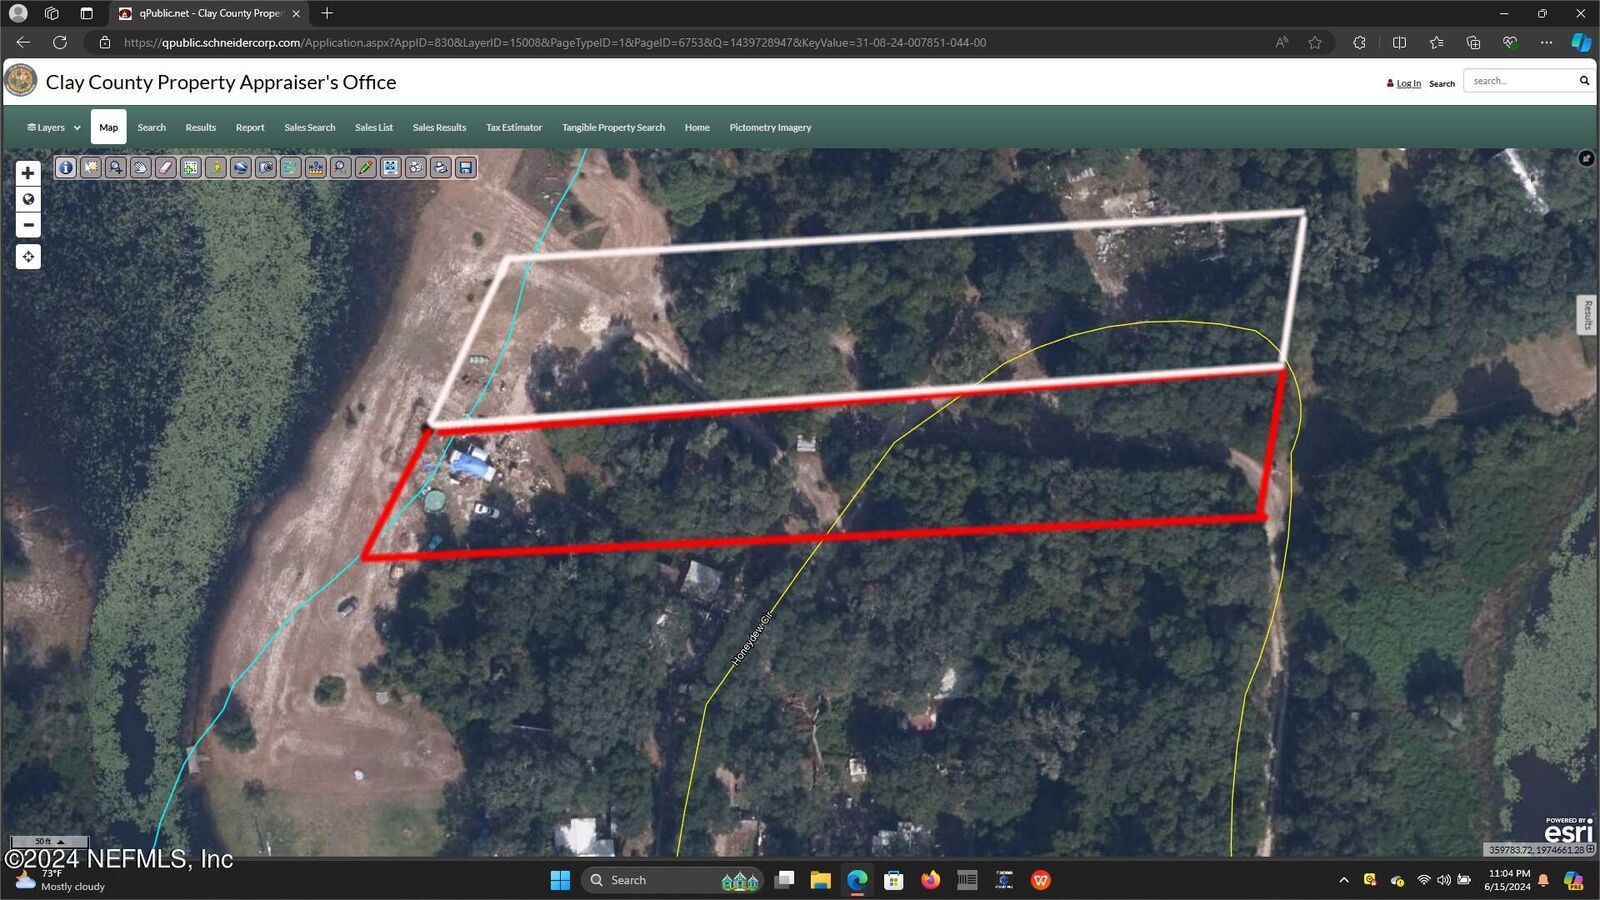This screenshot has width=1600, height=900.
Task: Show hidden system tray icons
Action: click(1344, 880)
